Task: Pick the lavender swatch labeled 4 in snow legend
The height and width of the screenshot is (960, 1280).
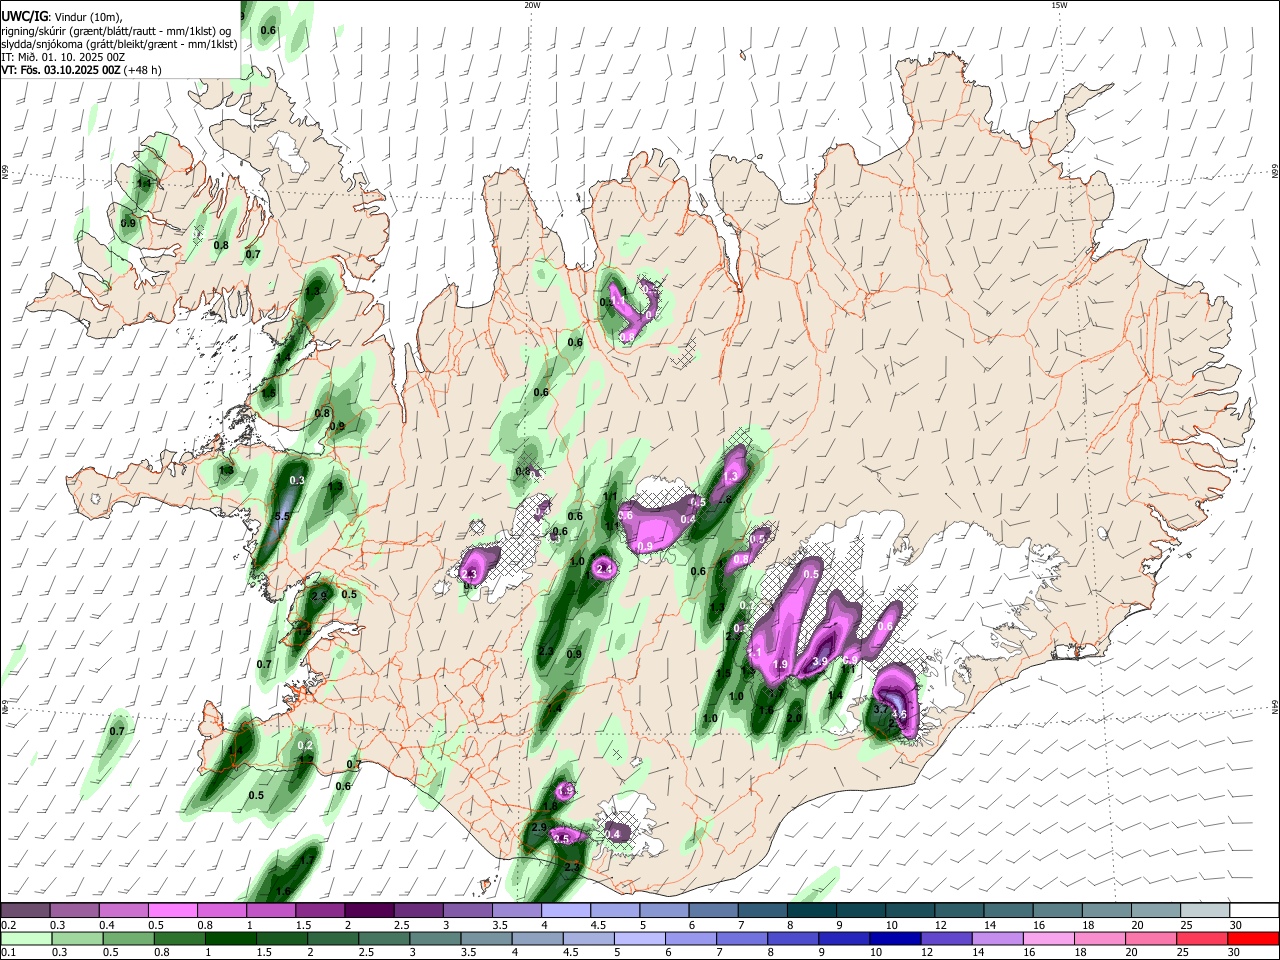Action: click(x=565, y=910)
